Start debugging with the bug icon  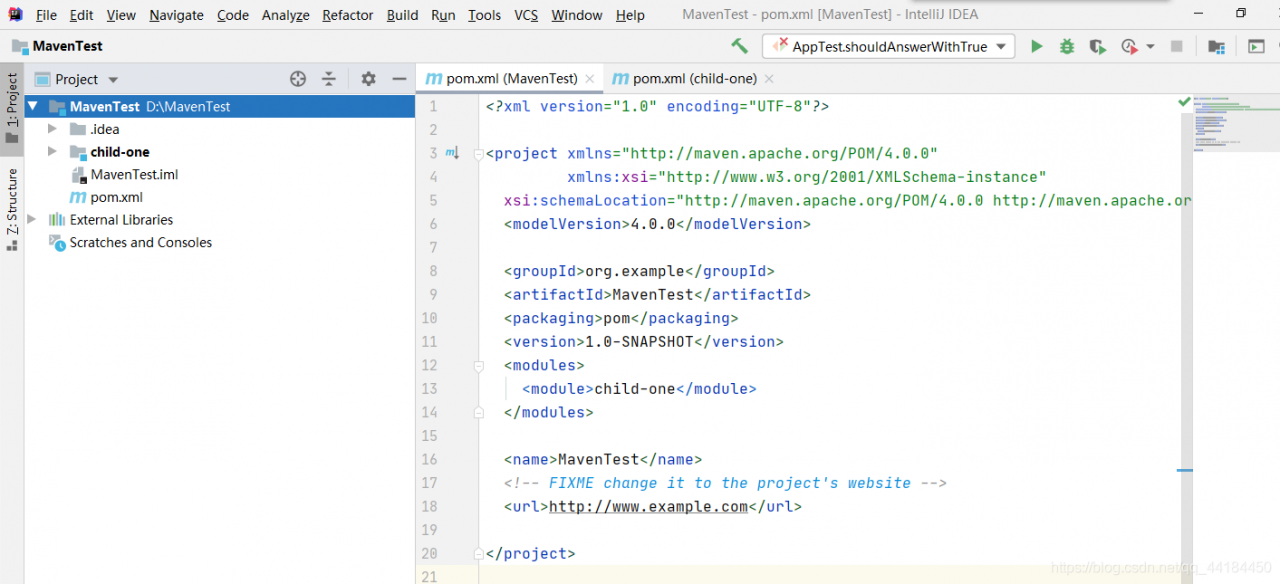[x=1067, y=46]
